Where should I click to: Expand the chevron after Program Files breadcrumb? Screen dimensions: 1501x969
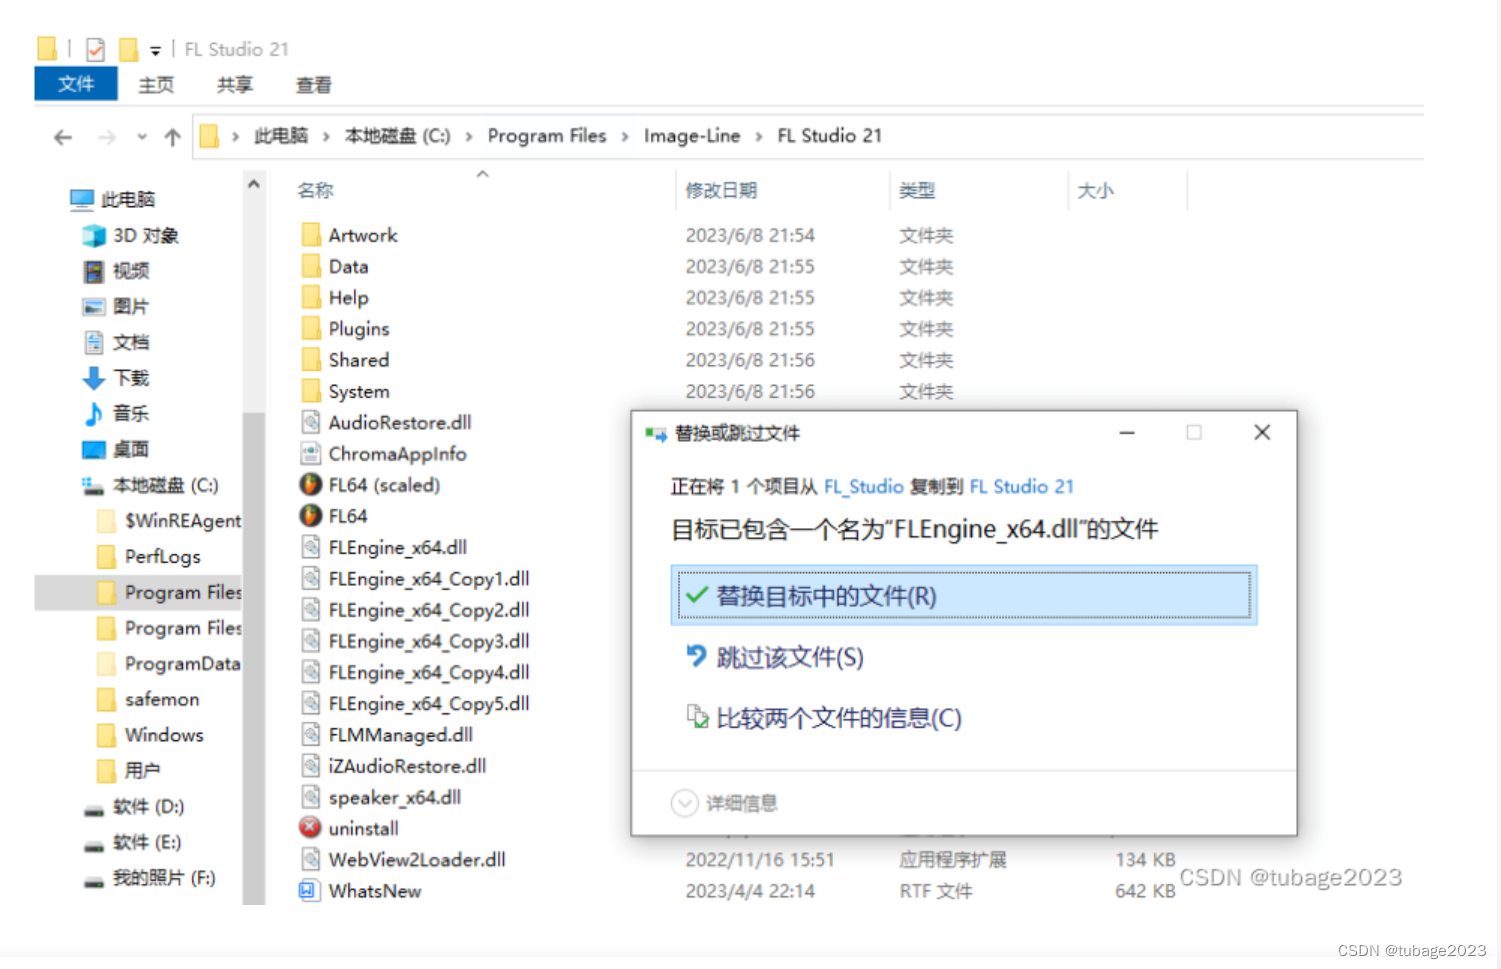(x=625, y=136)
